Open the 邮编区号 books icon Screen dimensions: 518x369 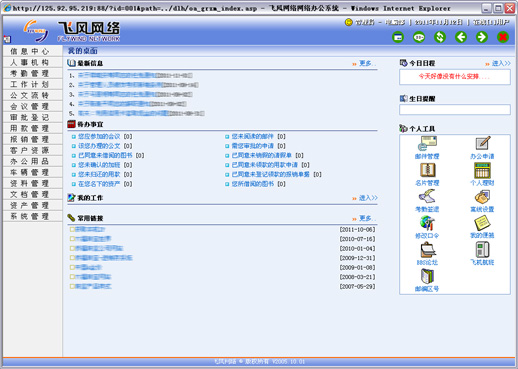(427, 276)
